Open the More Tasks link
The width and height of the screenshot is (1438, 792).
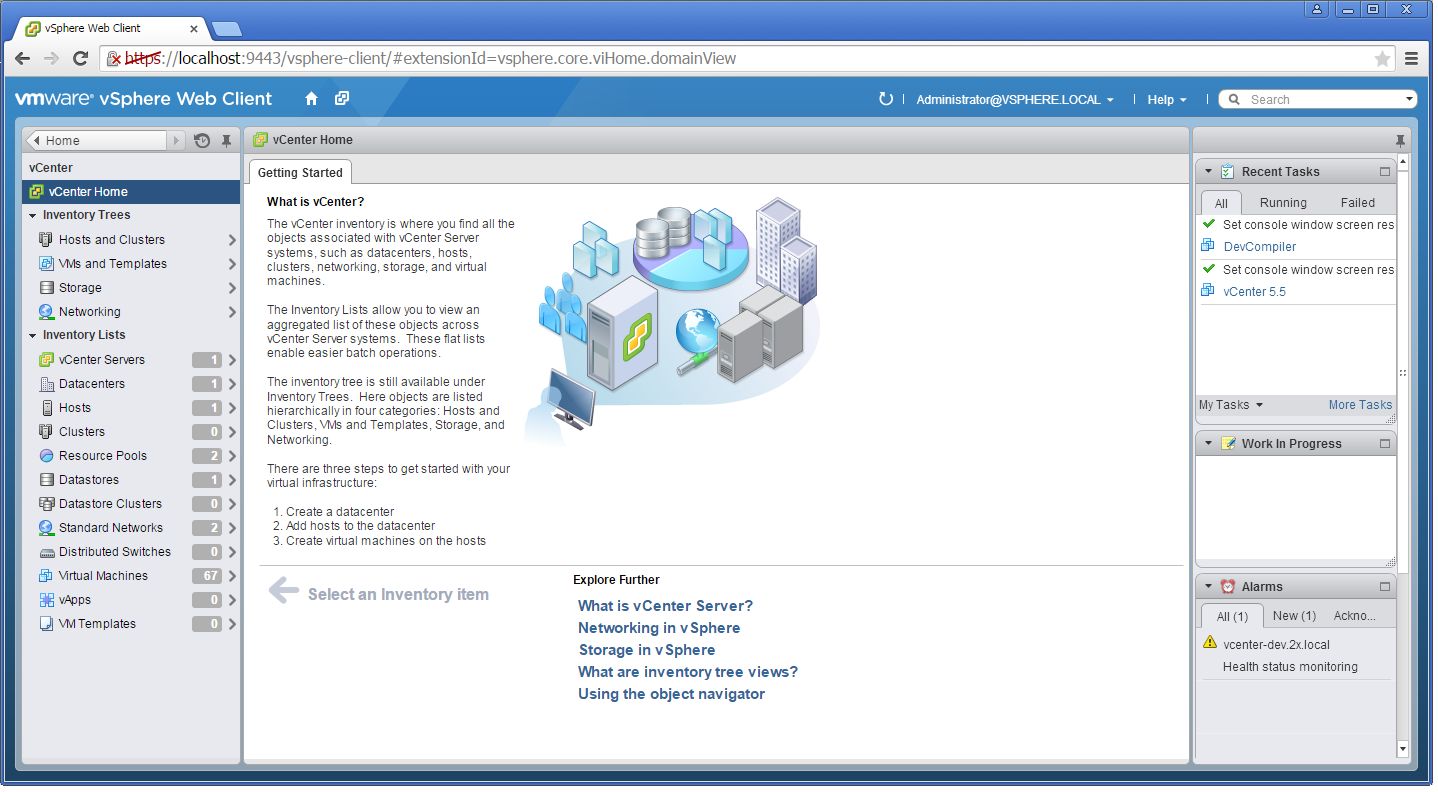tap(1360, 405)
